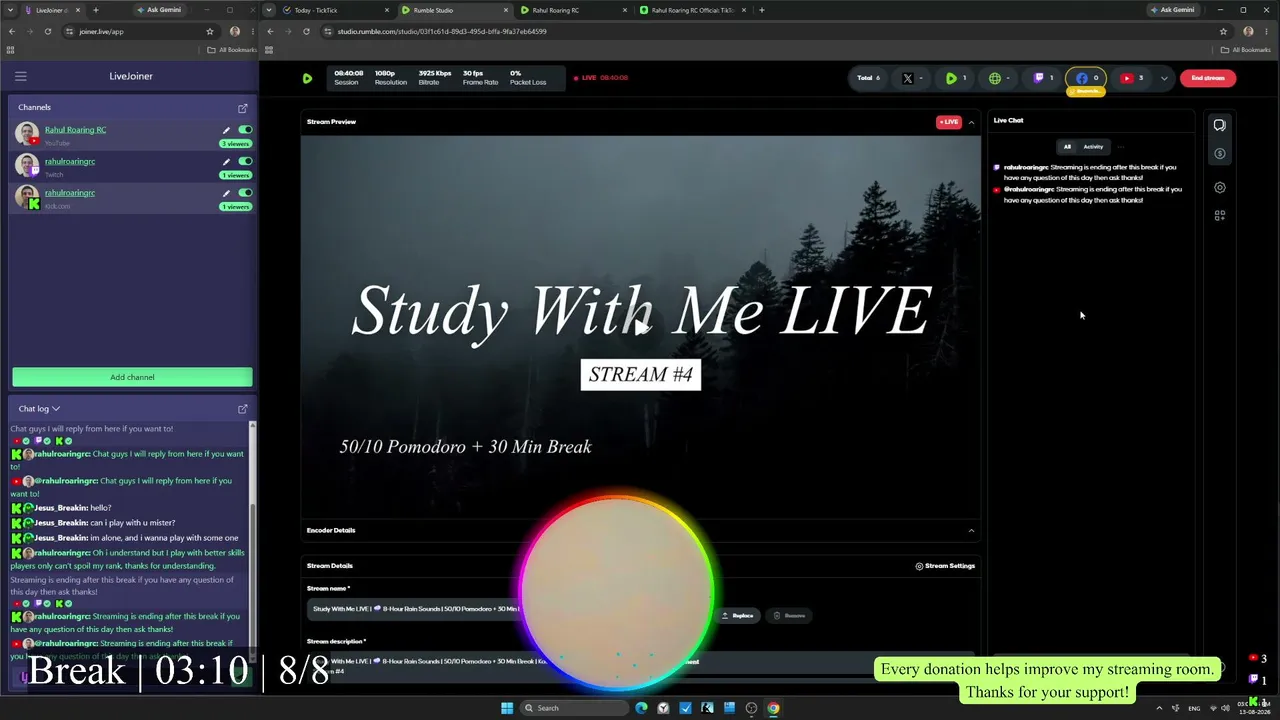The height and width of the screenshot is (720, 1280).
Task: Click the red LIVE badge in Stream Preview
Action: (x=948, y=122)
